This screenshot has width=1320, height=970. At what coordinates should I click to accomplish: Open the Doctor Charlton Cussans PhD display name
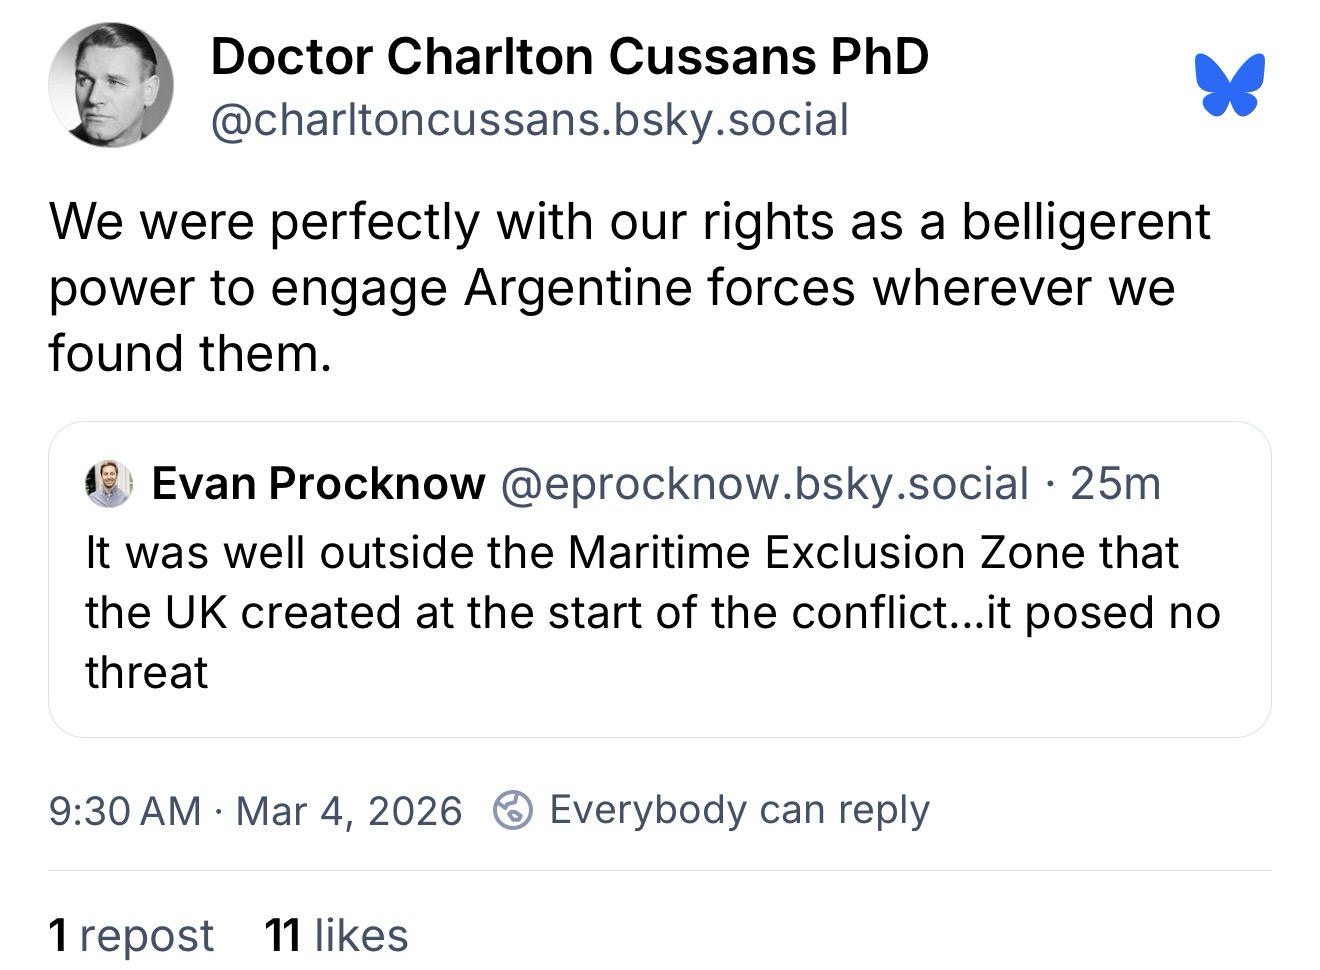pyautogui.click(x=569, y=56)
